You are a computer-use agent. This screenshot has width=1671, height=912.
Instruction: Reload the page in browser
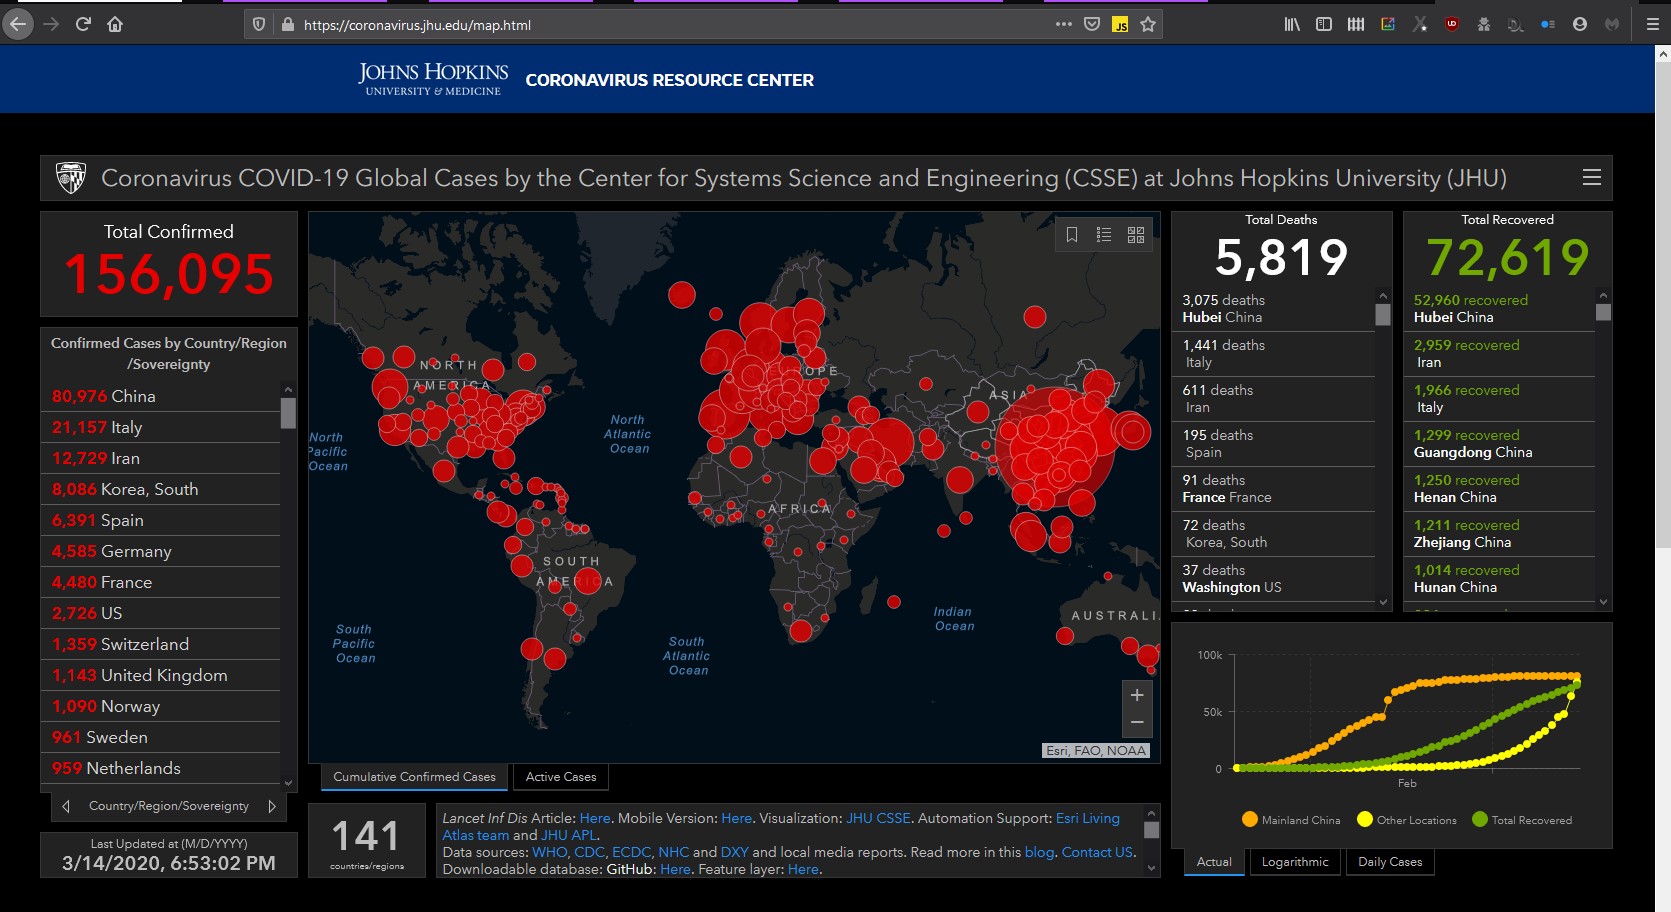83,24
